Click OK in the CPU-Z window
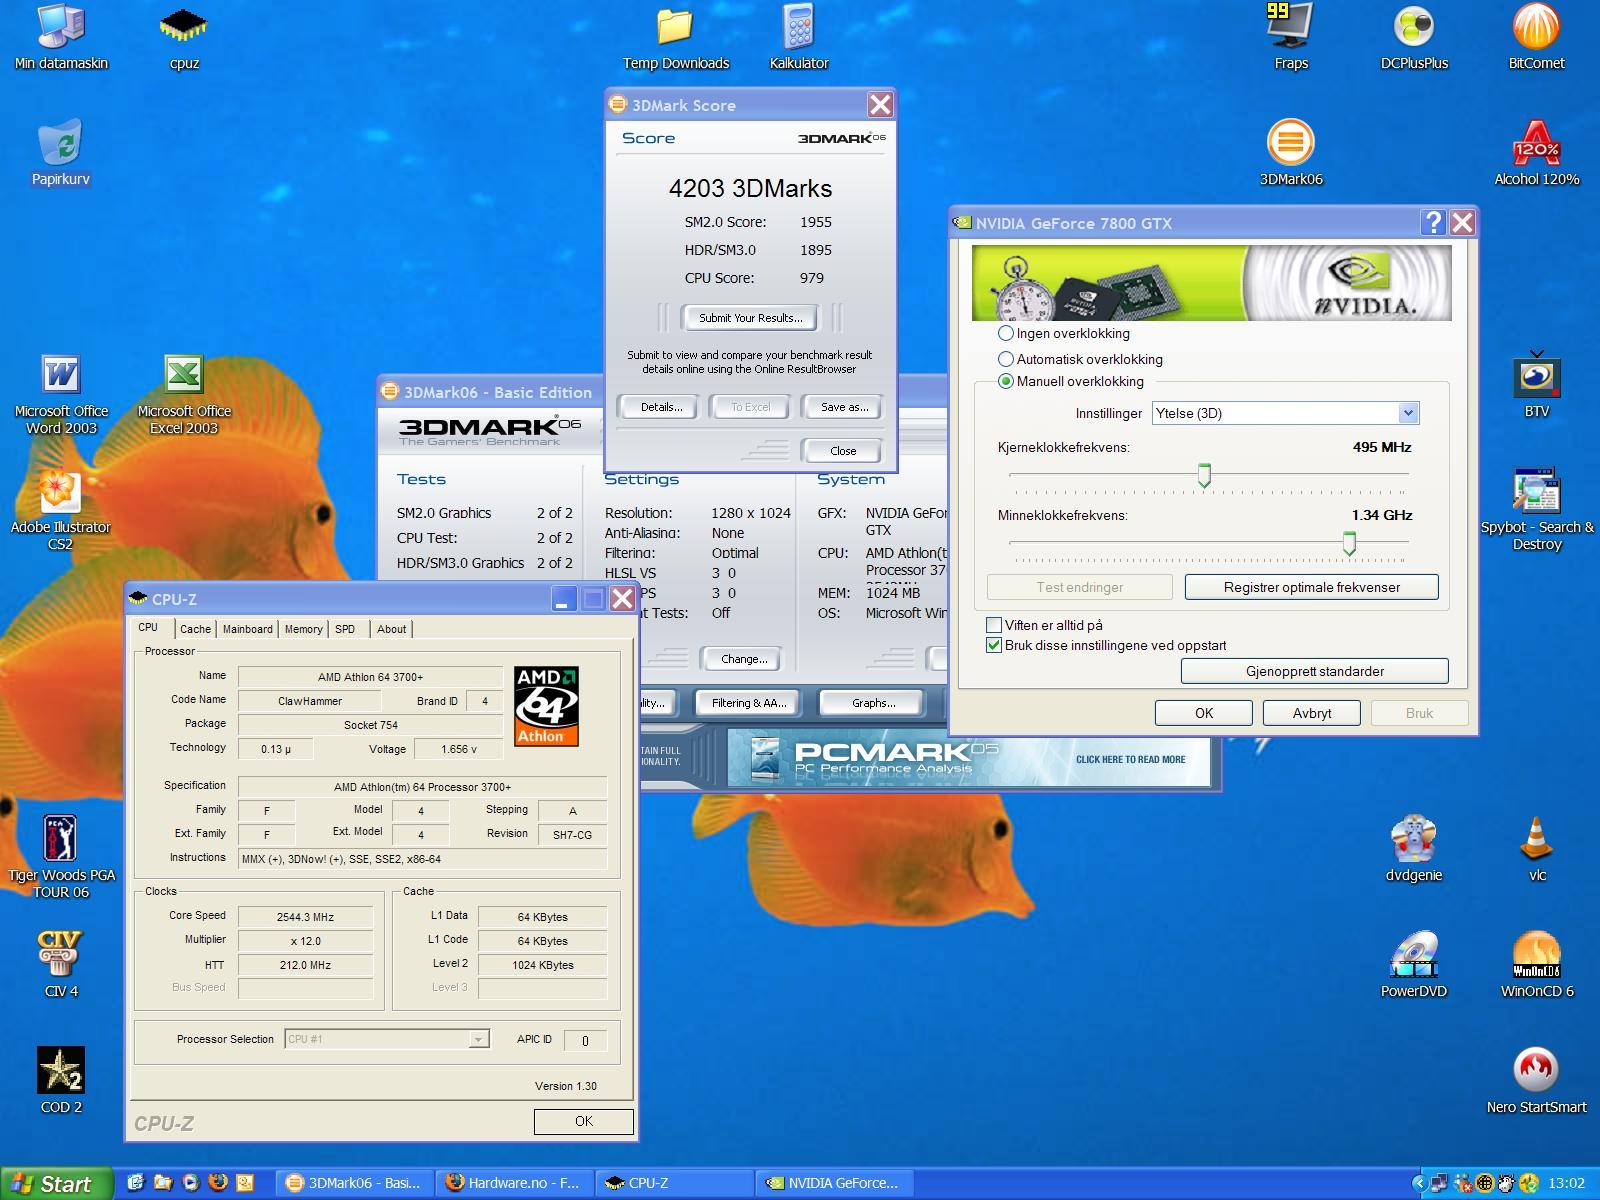This screenshot has height=1200, width=1600. pyautogui.click(x=583, y=1121)
